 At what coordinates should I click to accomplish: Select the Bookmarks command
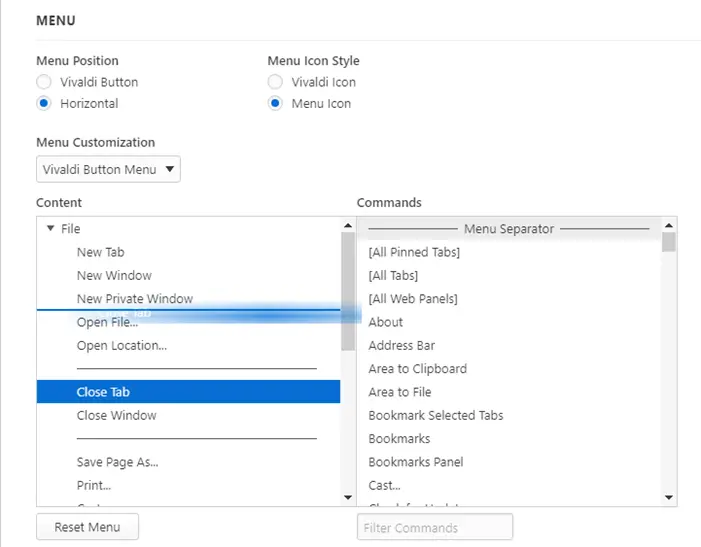[x=509, y=438]
